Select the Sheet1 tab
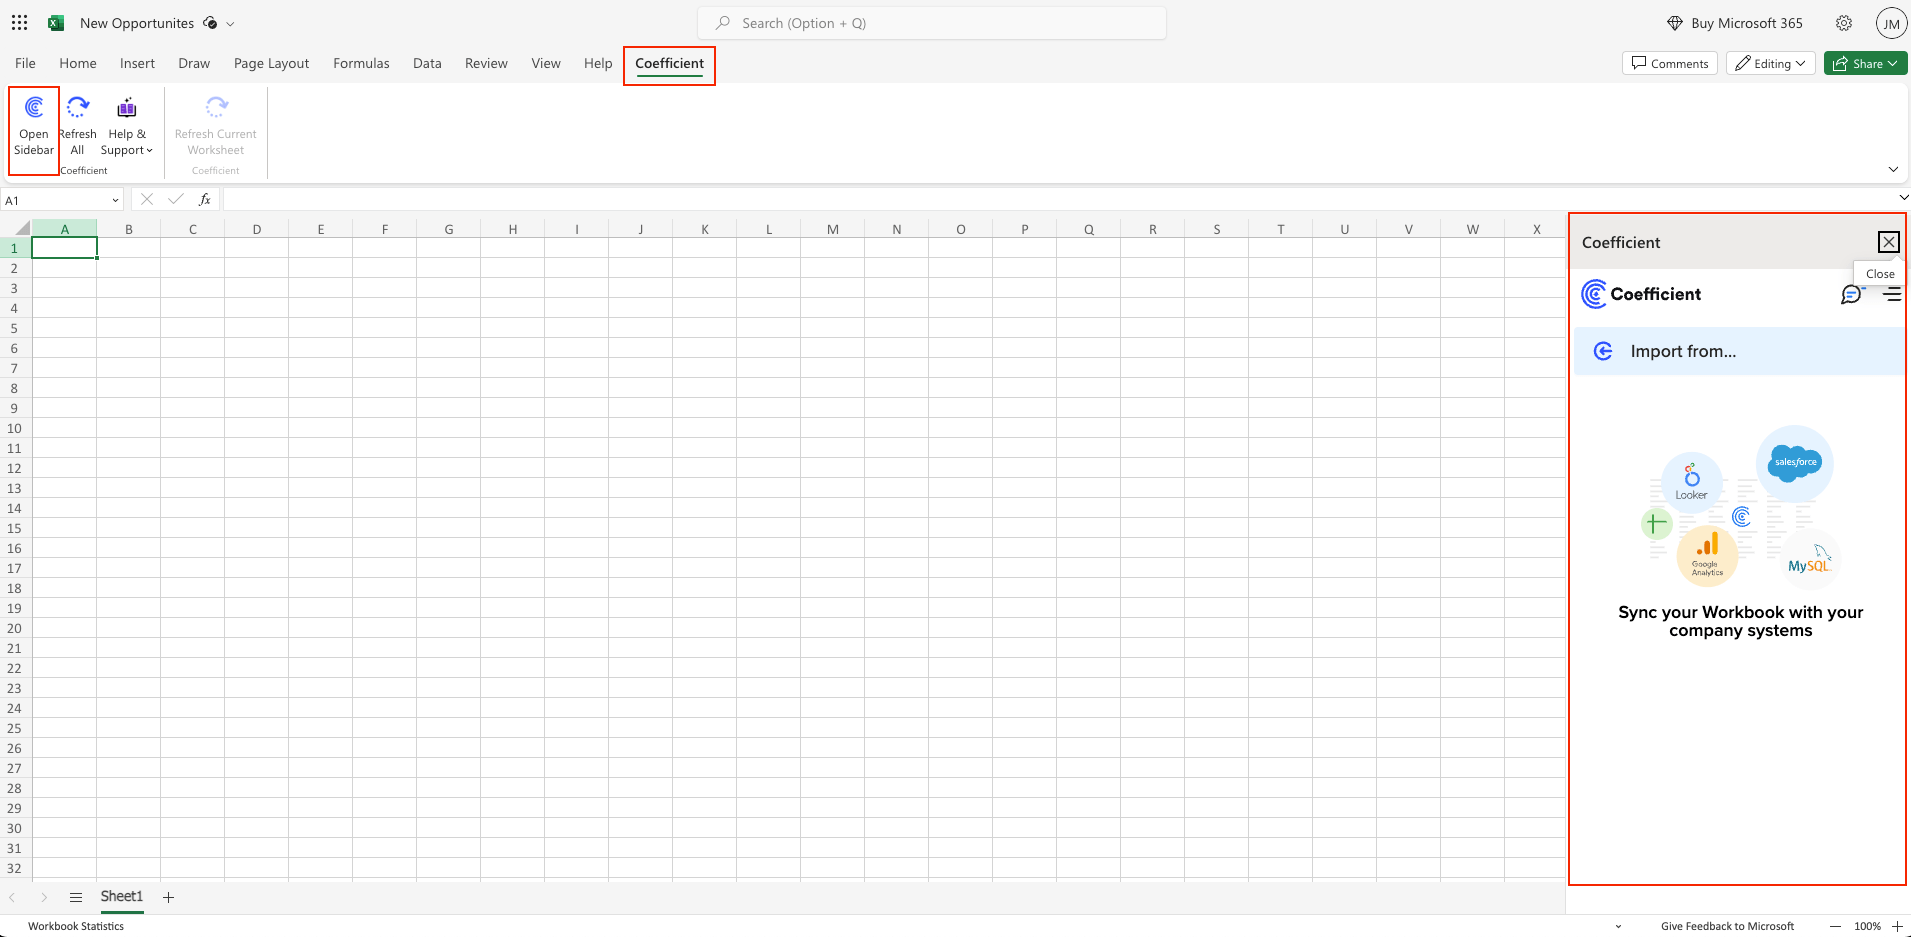This screenshot has height=937, width=1911. click(122, 897)
